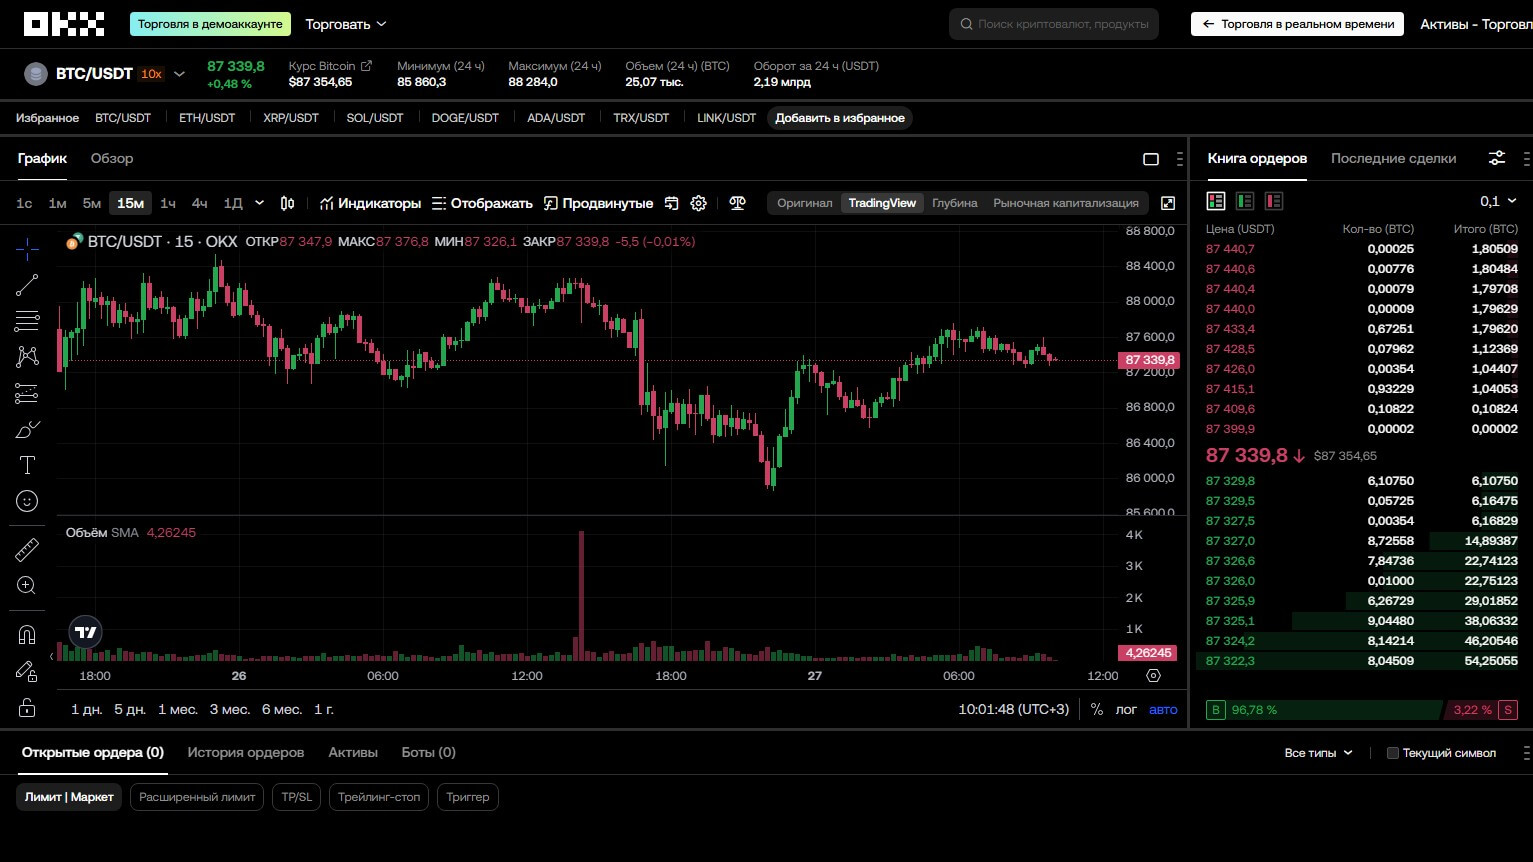The width and height of the screenshot is (1533, 862).
Task: Open the emoji sticker tool
Action: pos(27,501)
